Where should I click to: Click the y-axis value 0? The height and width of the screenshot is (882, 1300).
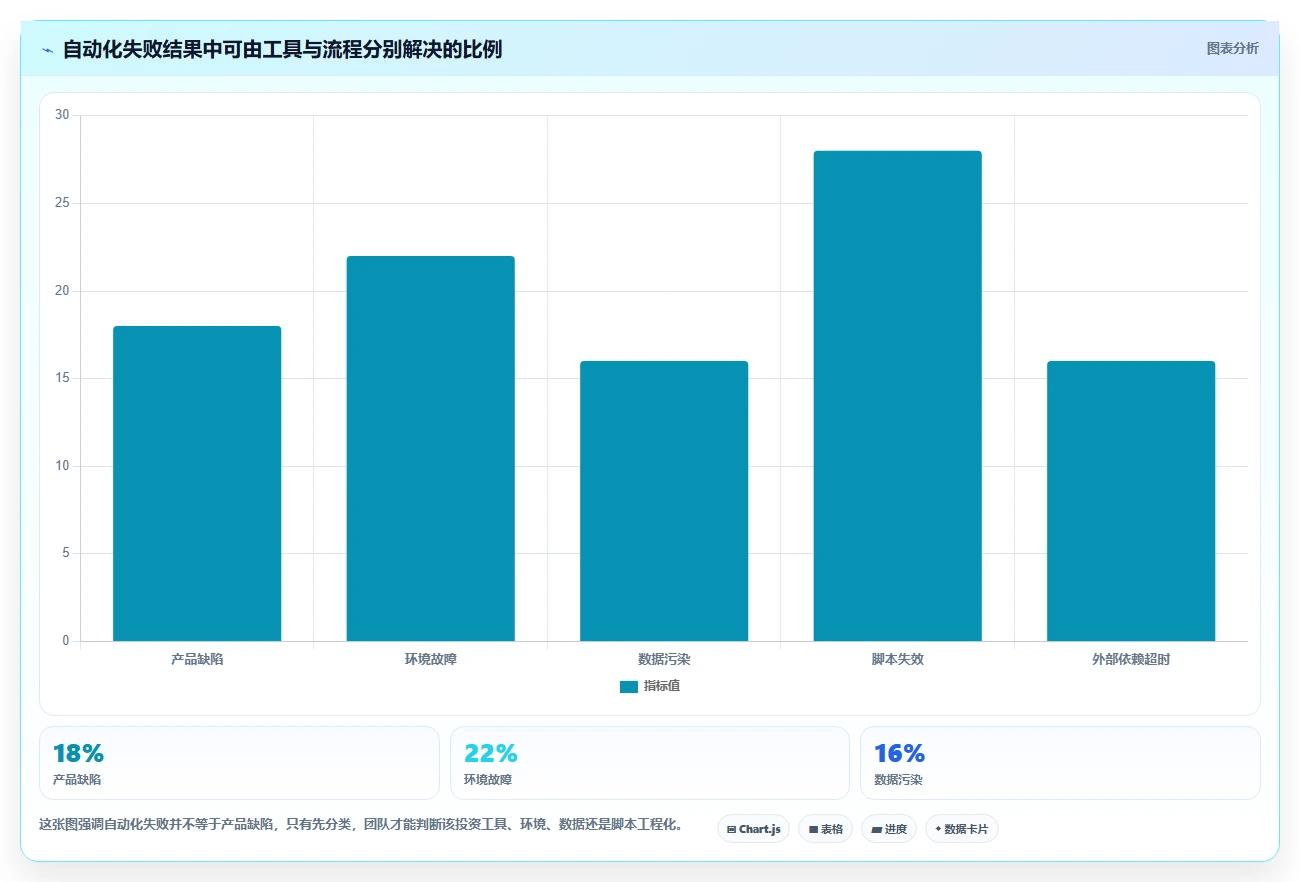coord(65,641)
